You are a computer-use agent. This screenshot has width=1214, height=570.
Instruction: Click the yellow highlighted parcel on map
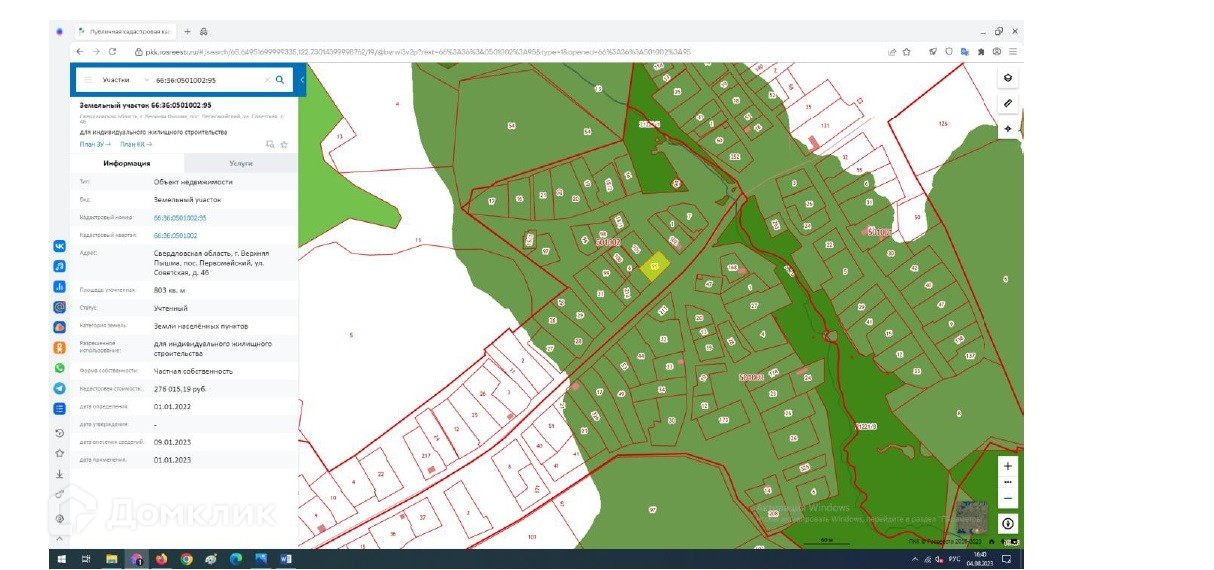(x=654, y=266)
